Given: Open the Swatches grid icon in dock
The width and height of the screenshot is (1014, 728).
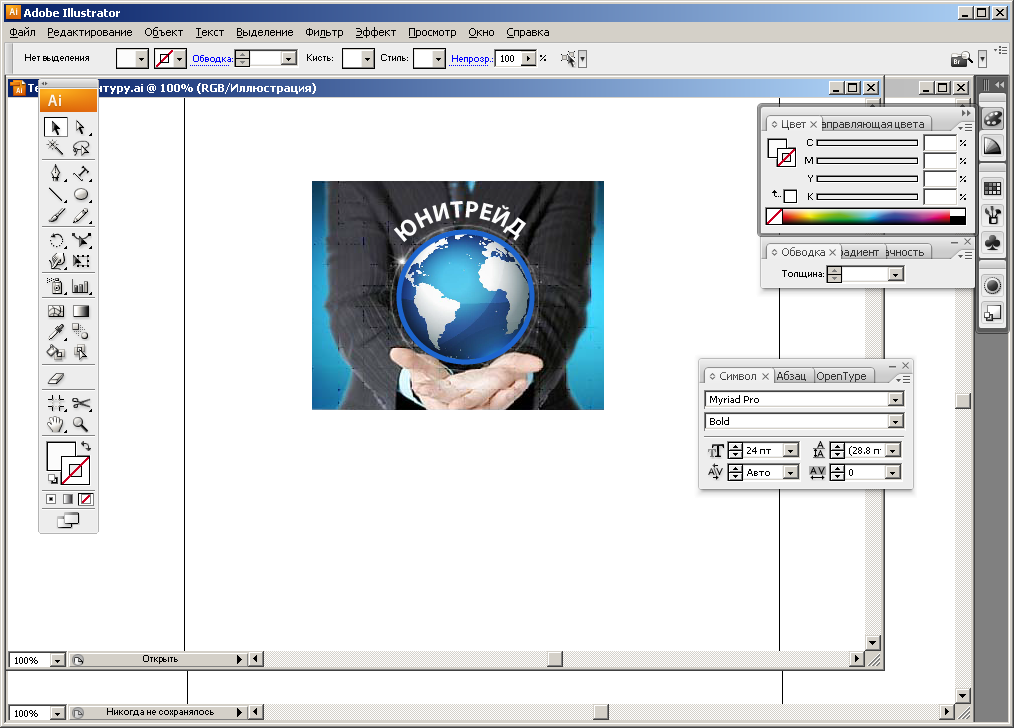Looking at the screenshot, I should tap(992, 188).
